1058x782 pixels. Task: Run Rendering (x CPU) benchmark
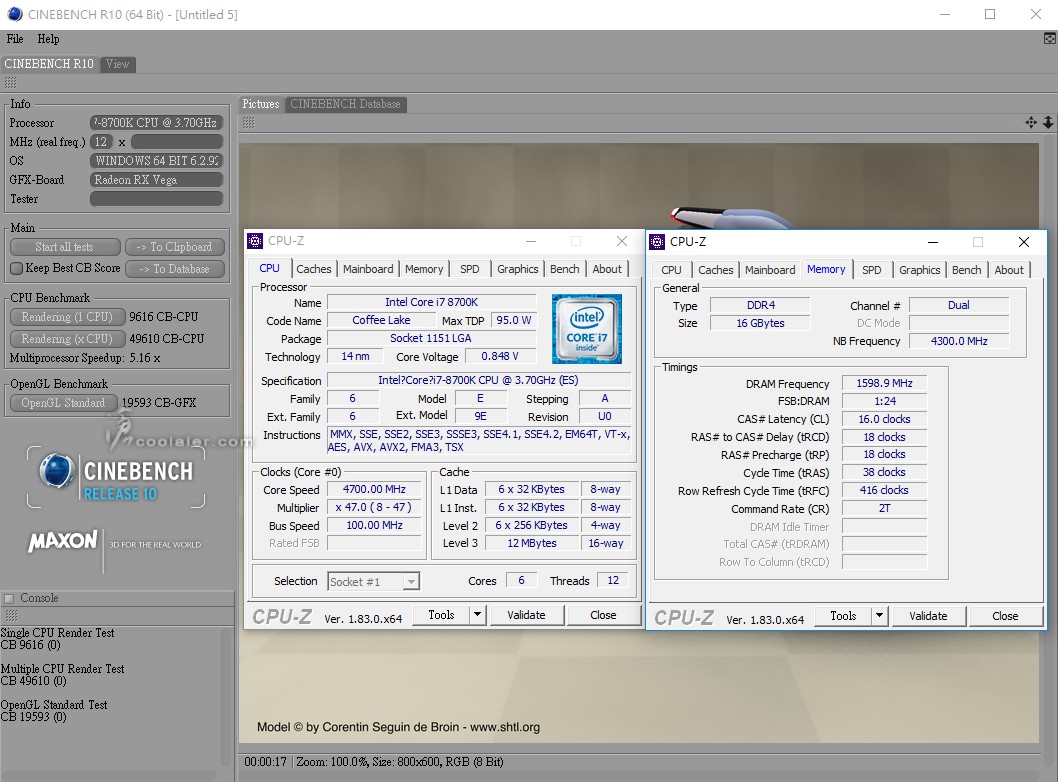coord(67,339)
